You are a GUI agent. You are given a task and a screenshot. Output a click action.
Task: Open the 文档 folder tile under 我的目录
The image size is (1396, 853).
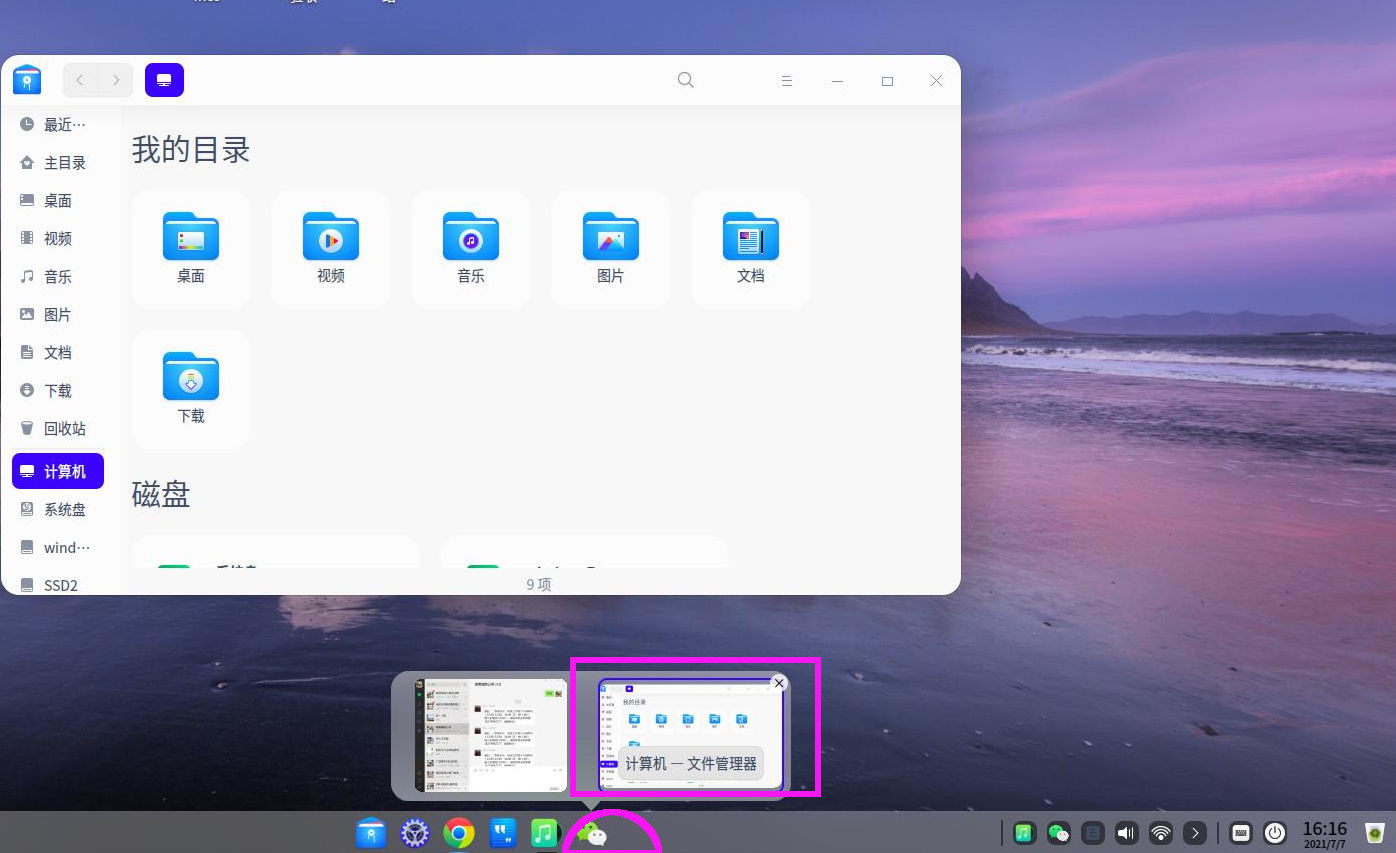(751, 249)
